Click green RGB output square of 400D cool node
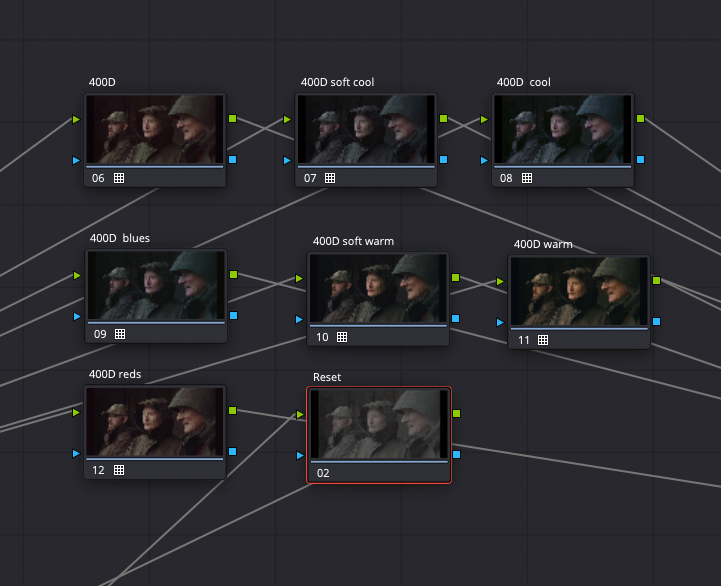 click(x=640, y=119)
